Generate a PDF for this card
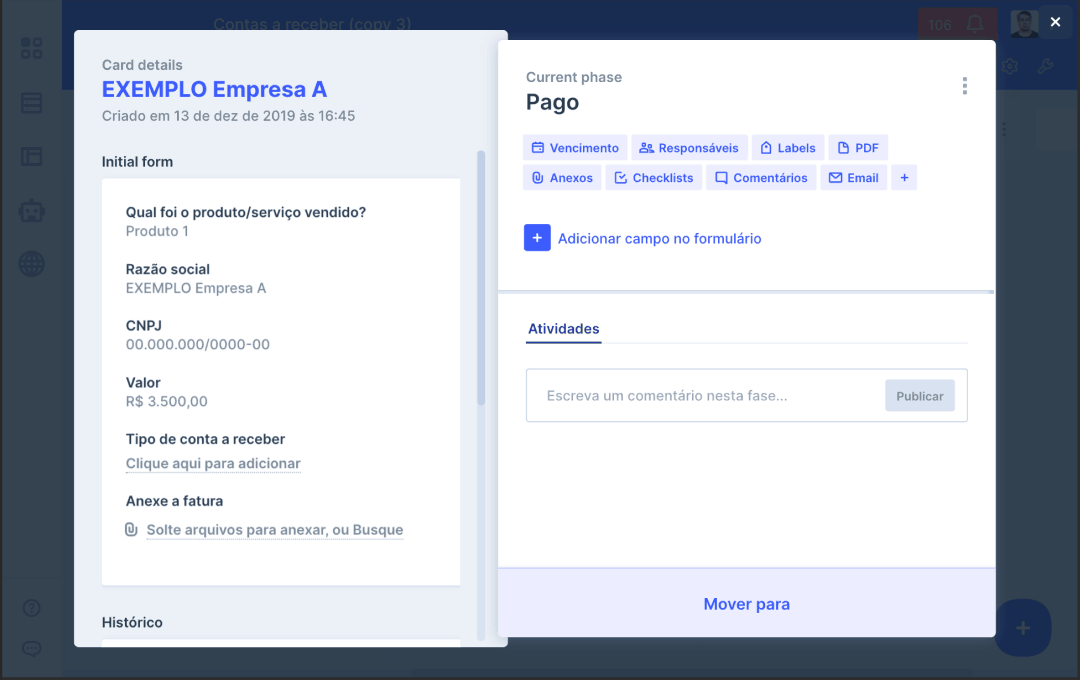The height and width of the screenshot is (680, 1080). [x=858, y=148]
